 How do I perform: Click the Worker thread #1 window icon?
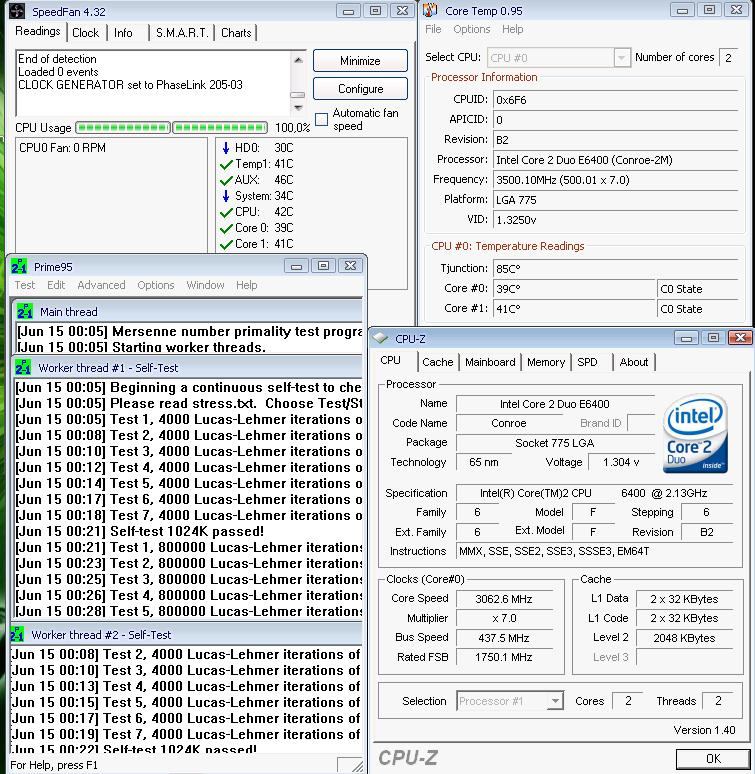[x=23, y=368]
